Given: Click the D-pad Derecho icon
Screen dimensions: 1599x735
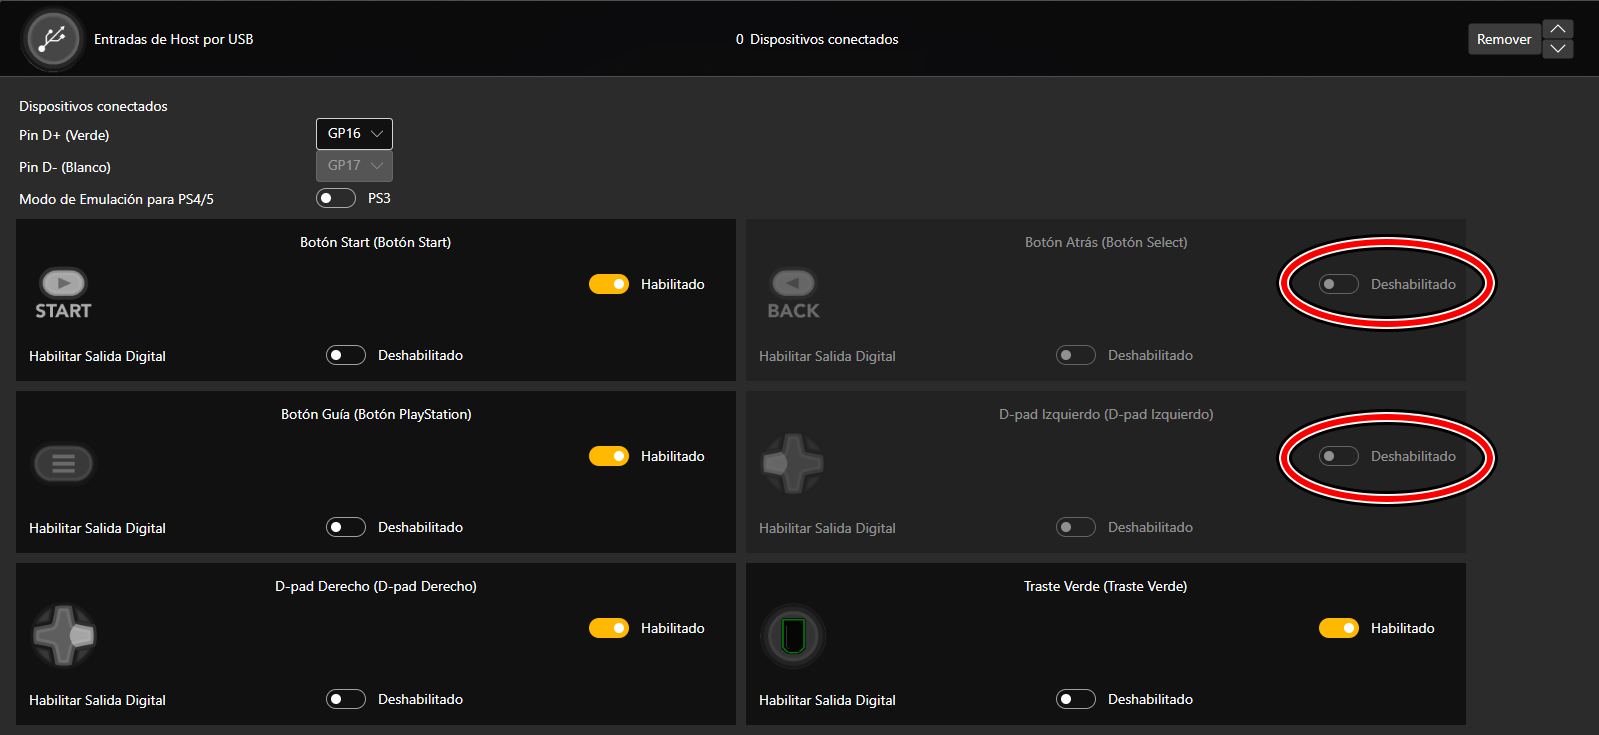Looking at the screenshot, I should 64,635.
